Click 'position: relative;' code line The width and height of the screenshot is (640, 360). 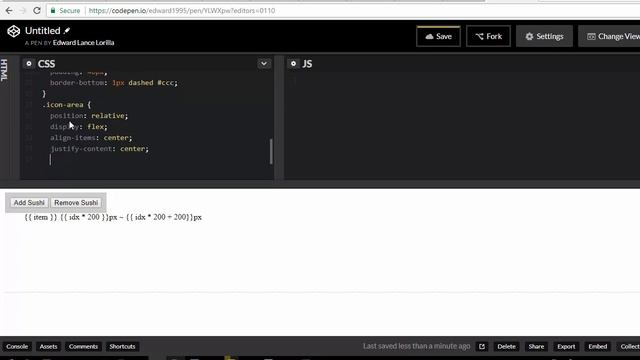(89, 116)
